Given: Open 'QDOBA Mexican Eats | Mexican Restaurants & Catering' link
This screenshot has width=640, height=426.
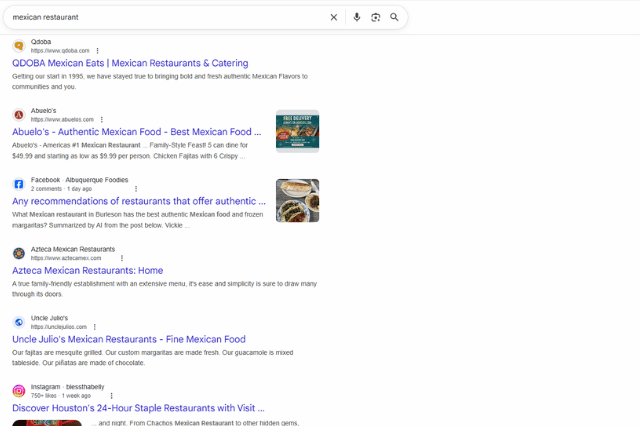Looking at the screenshot, I should click(130, 63).
